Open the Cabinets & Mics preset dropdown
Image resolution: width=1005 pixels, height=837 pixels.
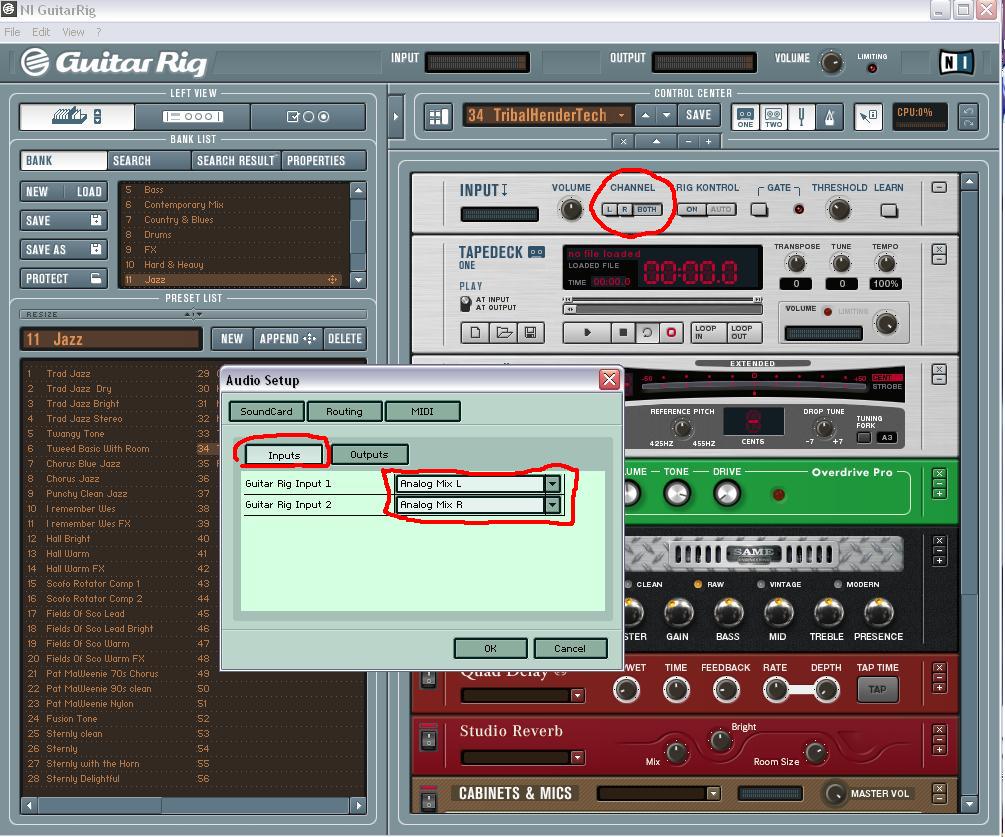[x=713, y=793]
